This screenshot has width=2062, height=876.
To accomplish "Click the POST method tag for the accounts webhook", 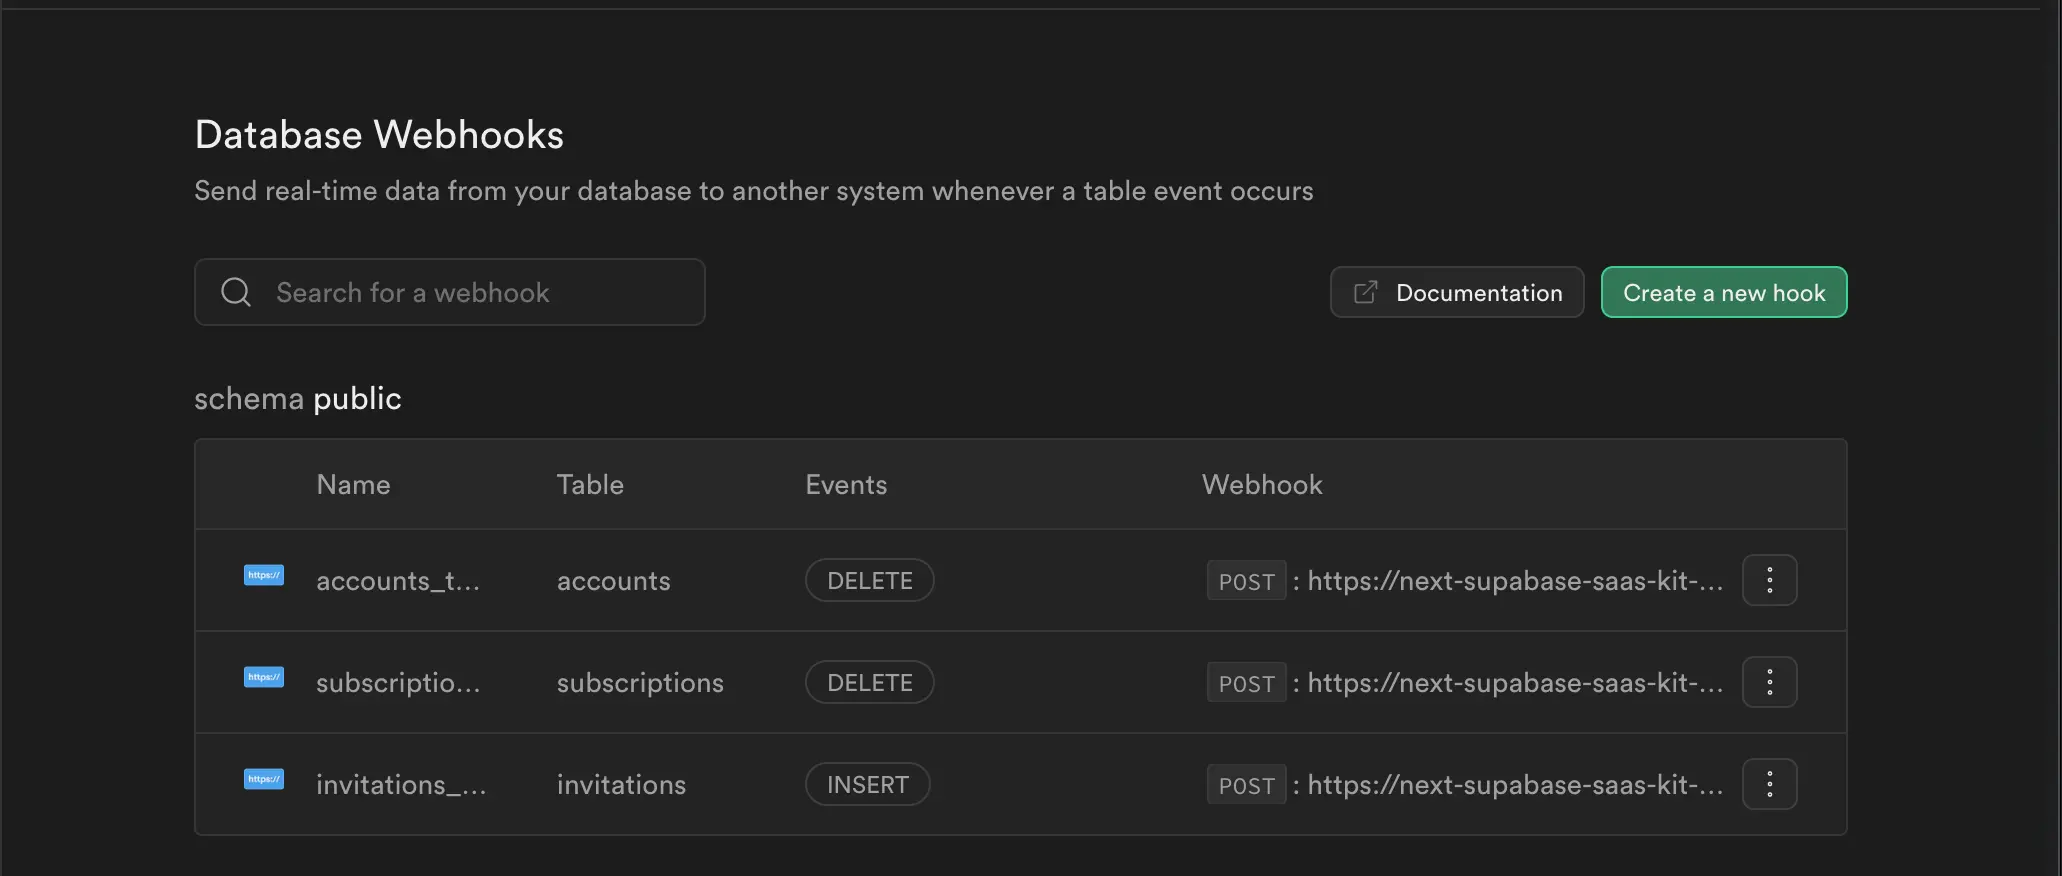I will coord(1246,581).
